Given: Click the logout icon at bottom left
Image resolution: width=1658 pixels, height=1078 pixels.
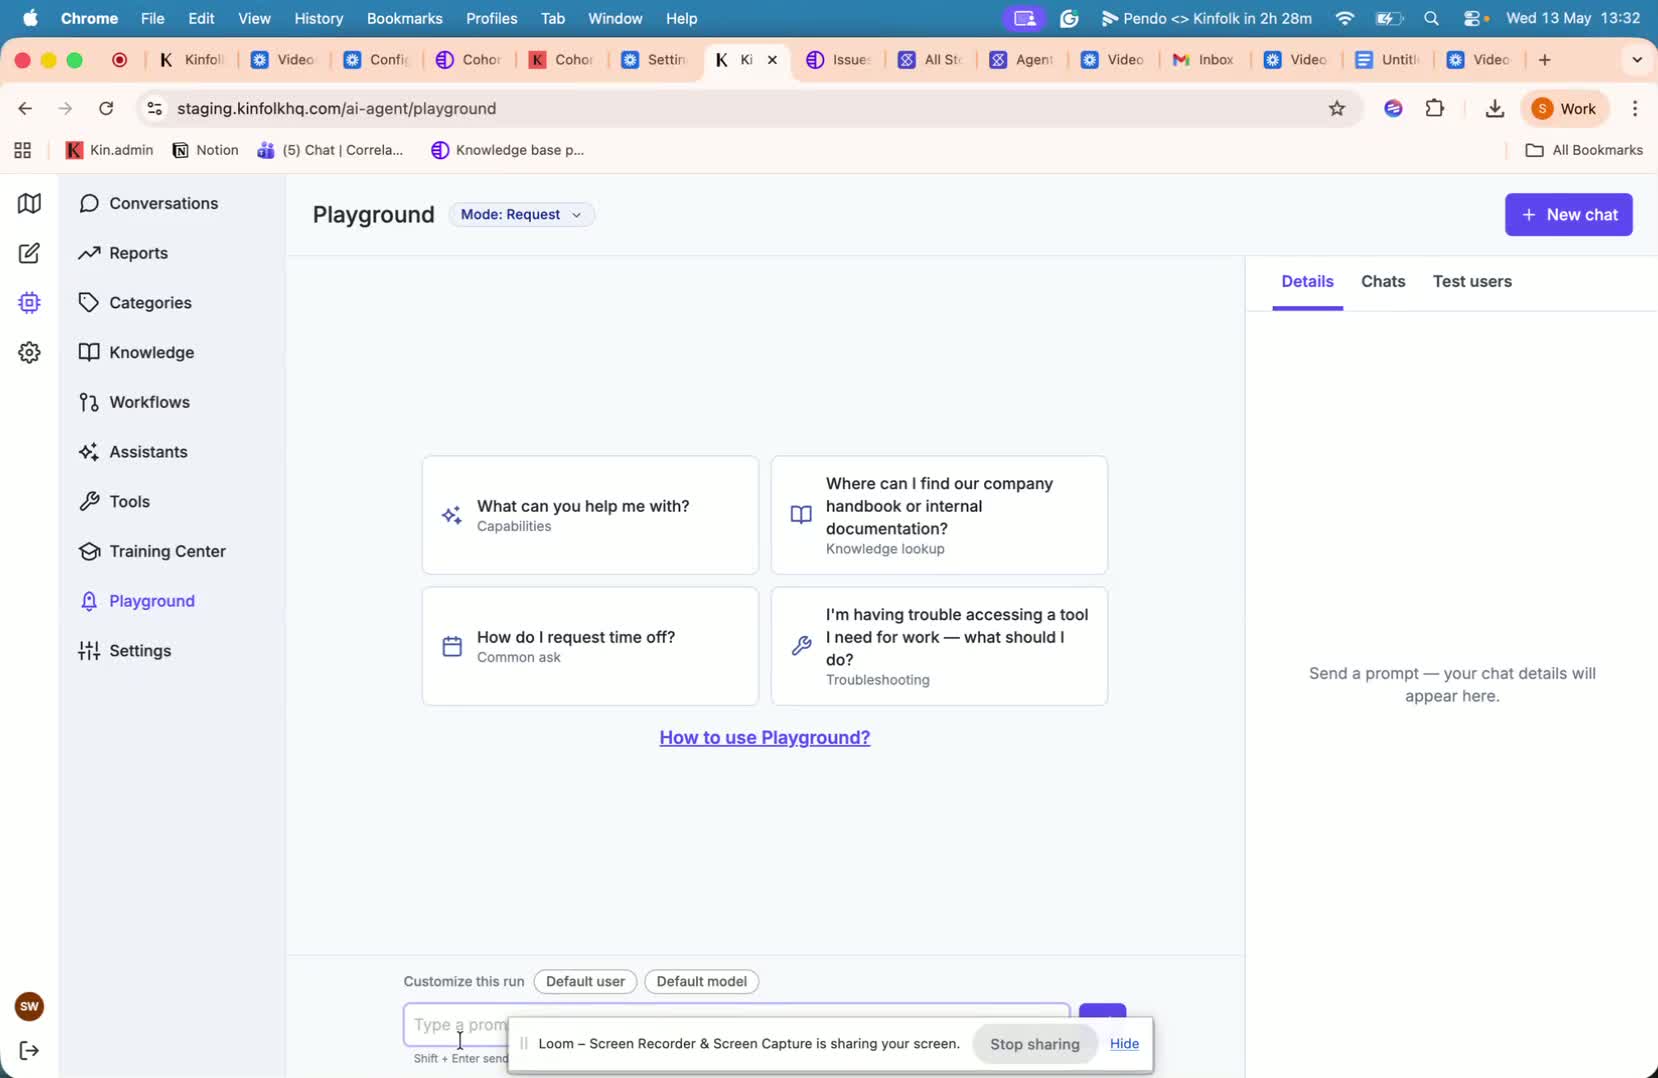Looking at the screenshot, I should pyautogui.click(x=29, y=1050).
